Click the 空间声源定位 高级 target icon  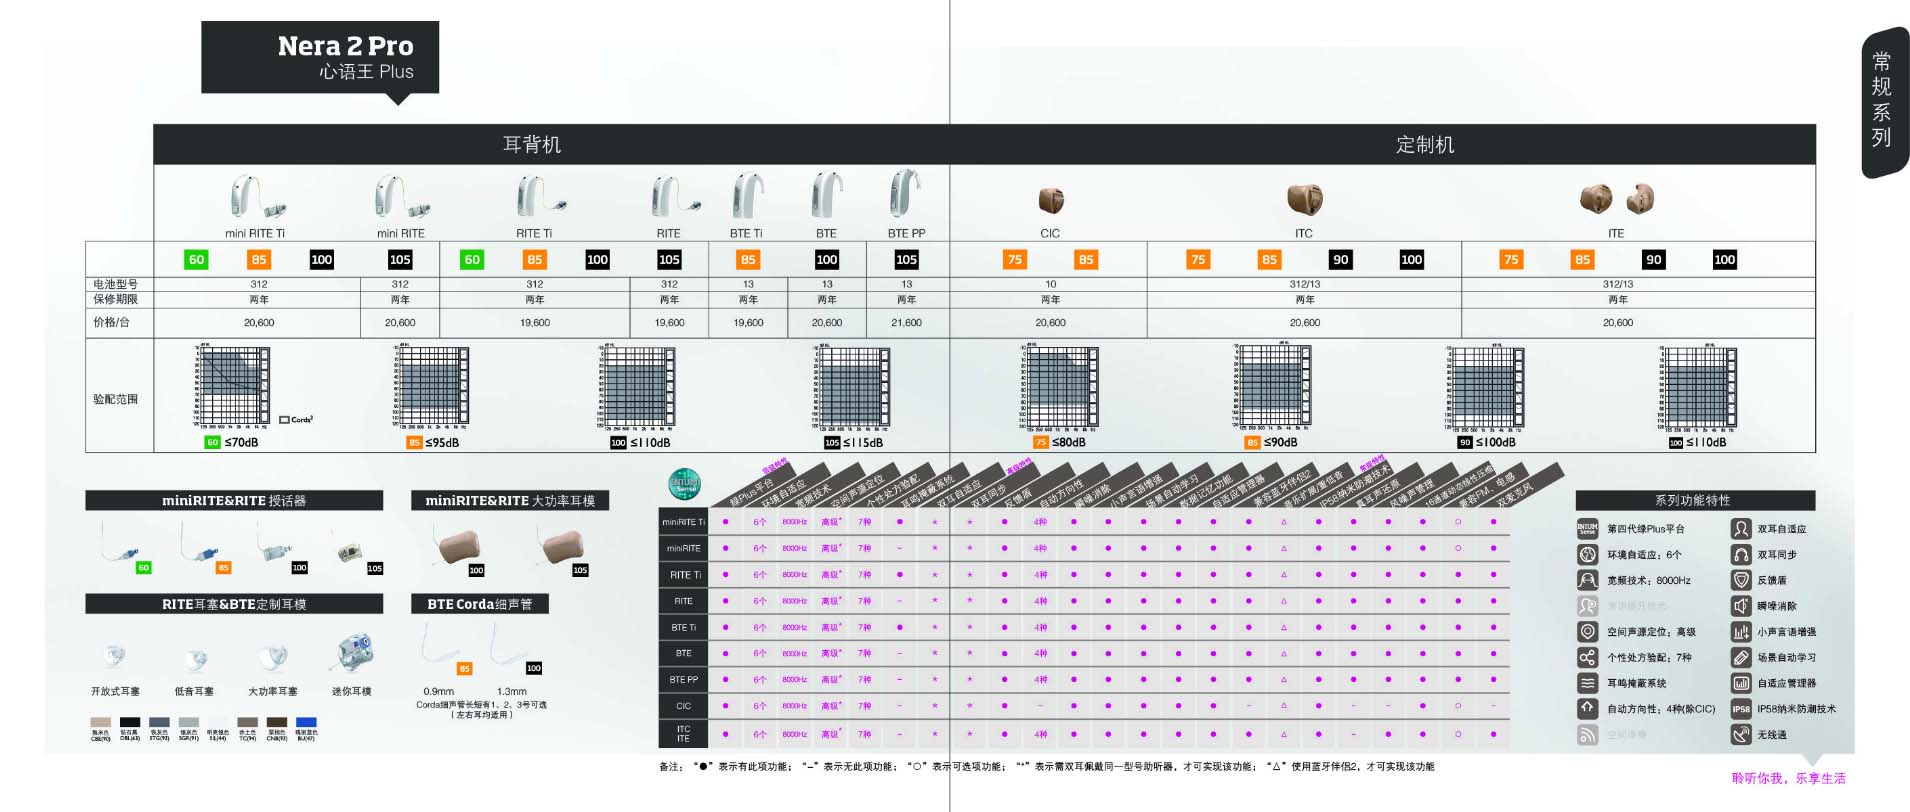[1587, 632]
